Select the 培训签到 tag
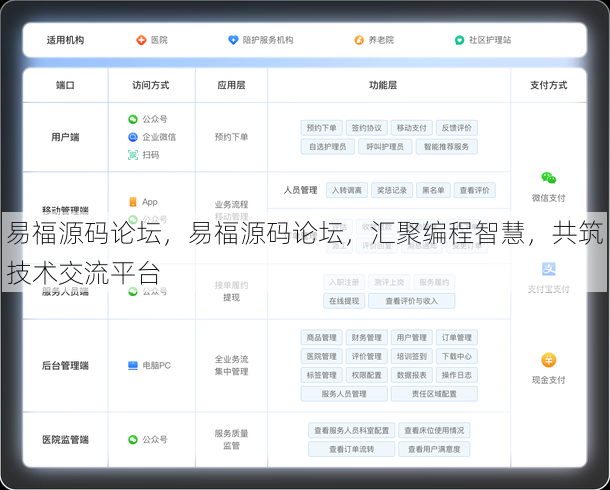 (412, 356)
